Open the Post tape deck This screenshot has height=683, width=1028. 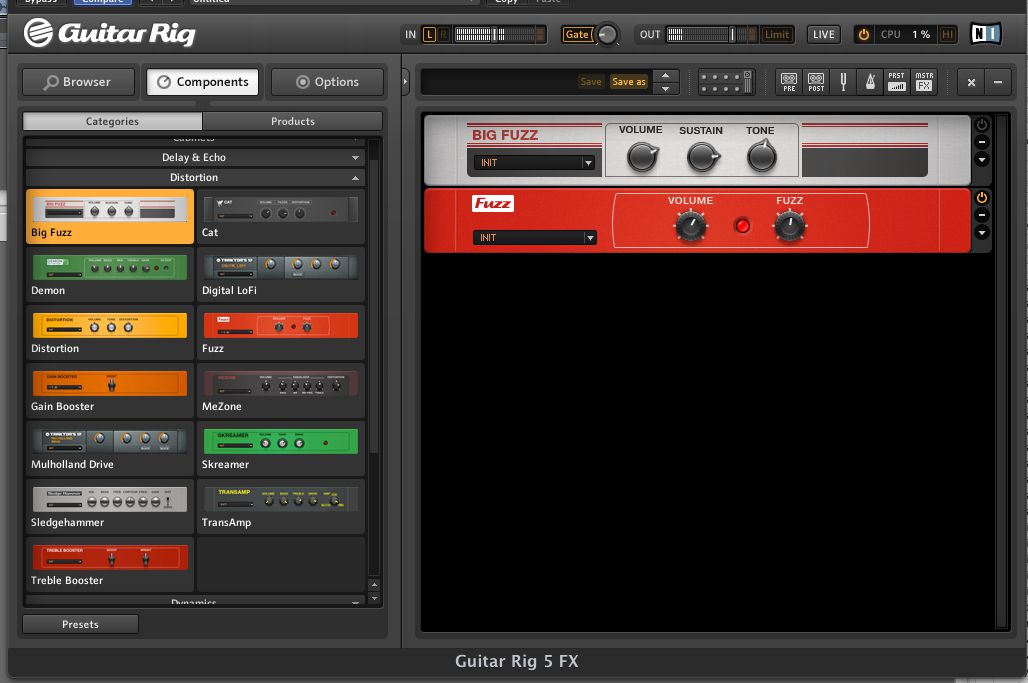tap(816, 82)
